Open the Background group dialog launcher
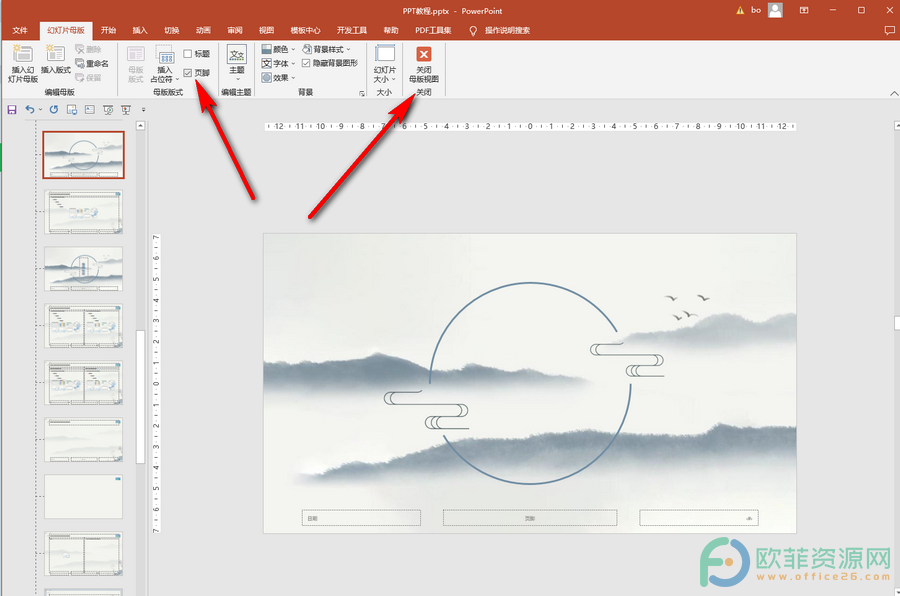 click(362, 93)
